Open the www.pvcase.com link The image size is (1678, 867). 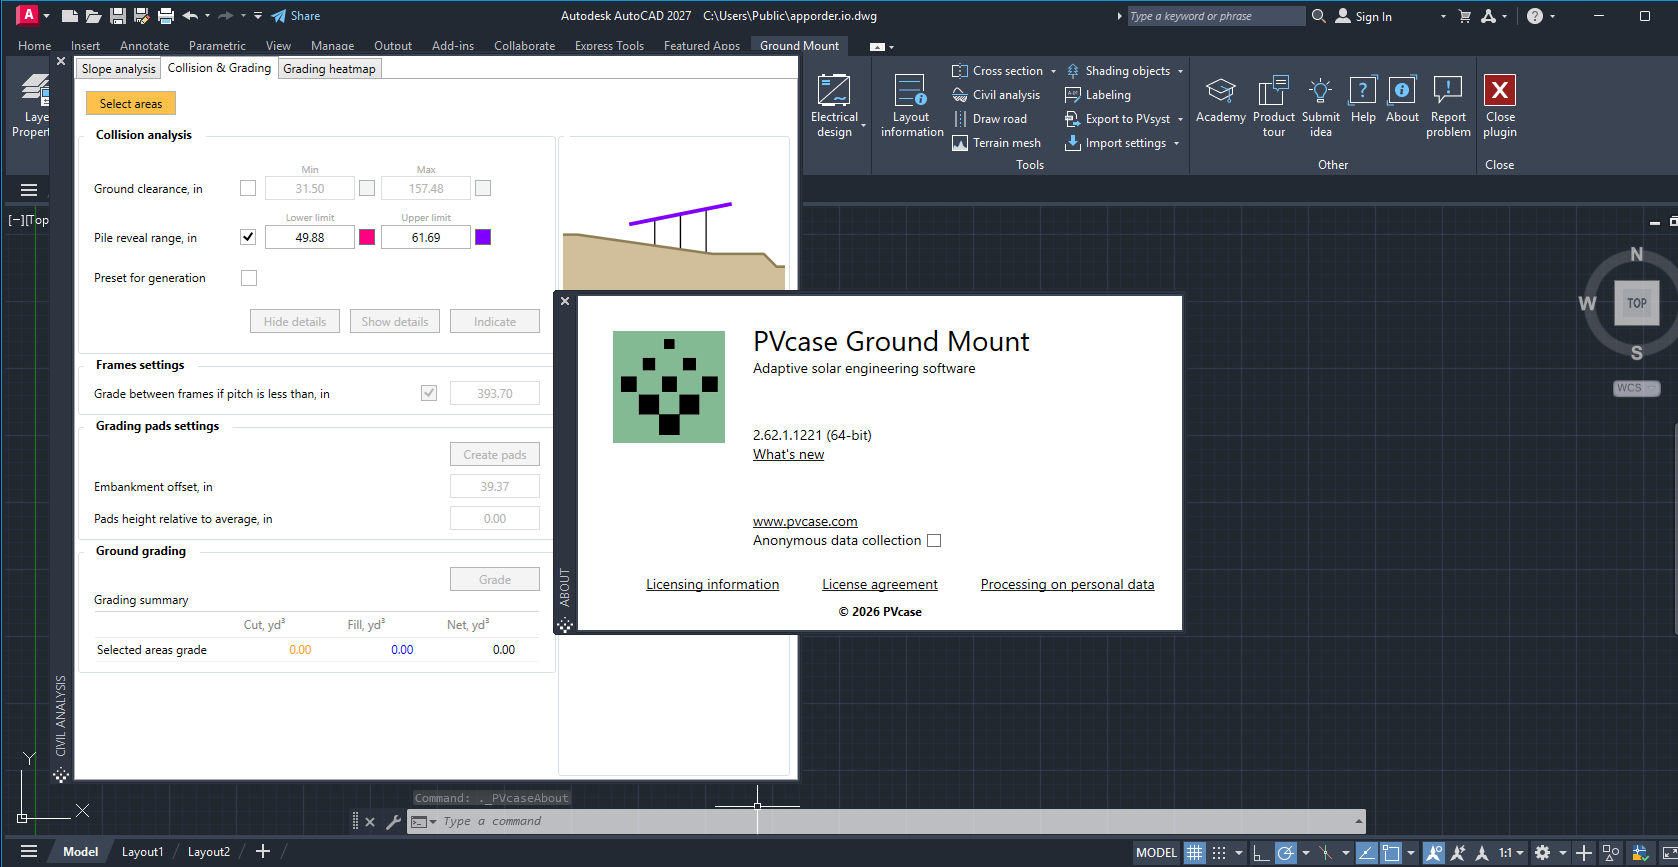point(805,522)
